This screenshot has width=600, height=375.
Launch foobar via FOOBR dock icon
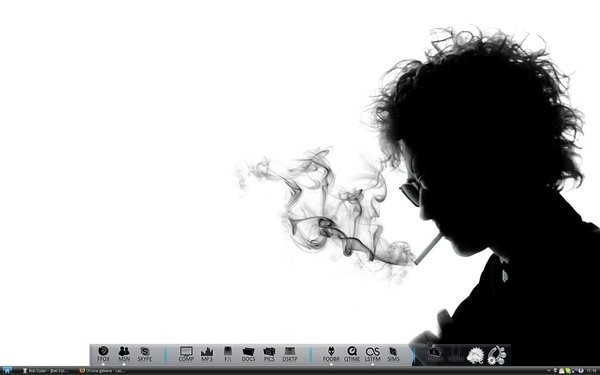pyautogui.click(x=331, y=354)
